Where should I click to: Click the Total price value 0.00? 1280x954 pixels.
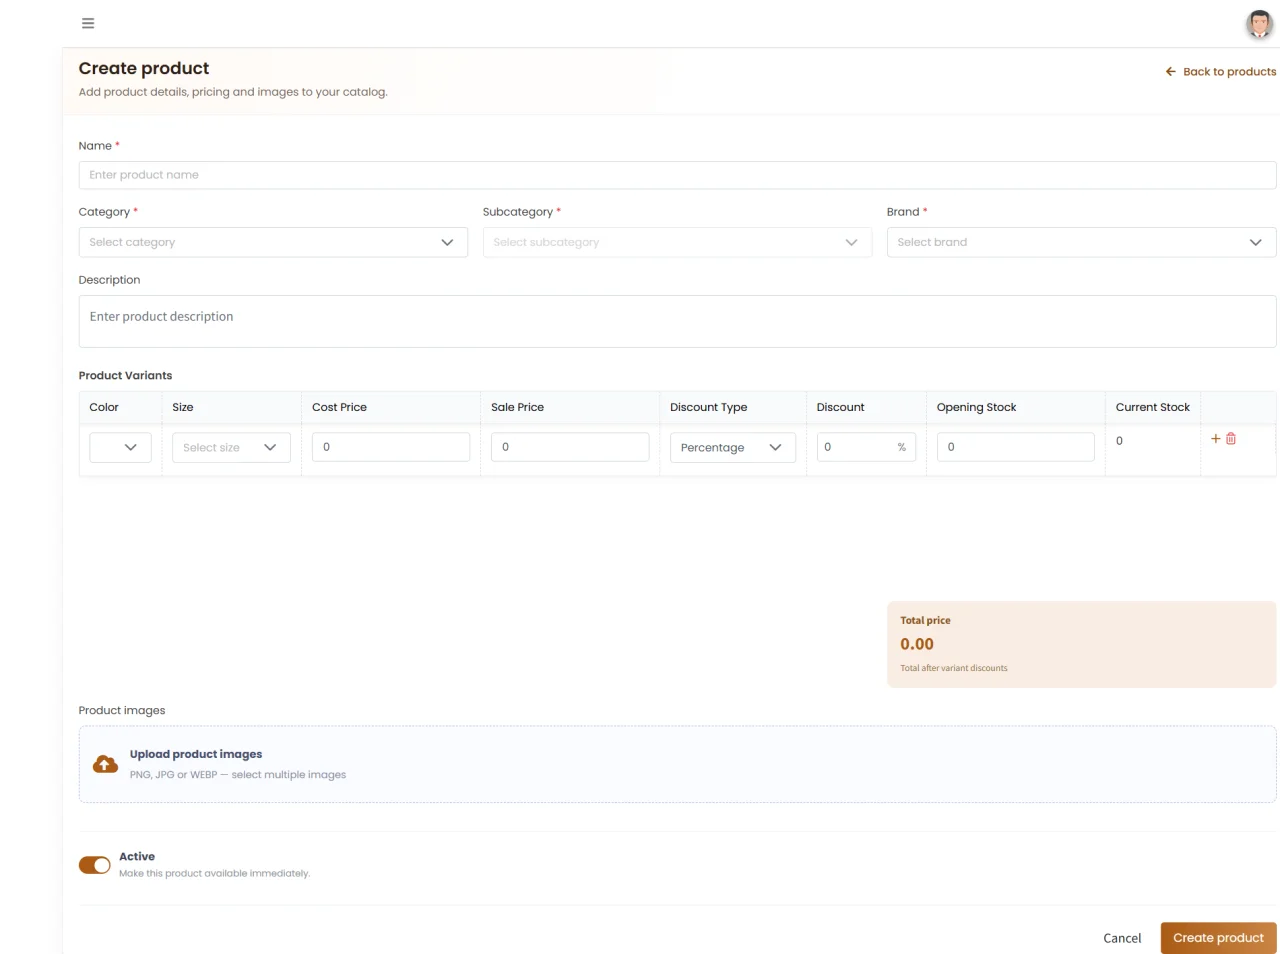pyautogui.click(x=917, y=644)
